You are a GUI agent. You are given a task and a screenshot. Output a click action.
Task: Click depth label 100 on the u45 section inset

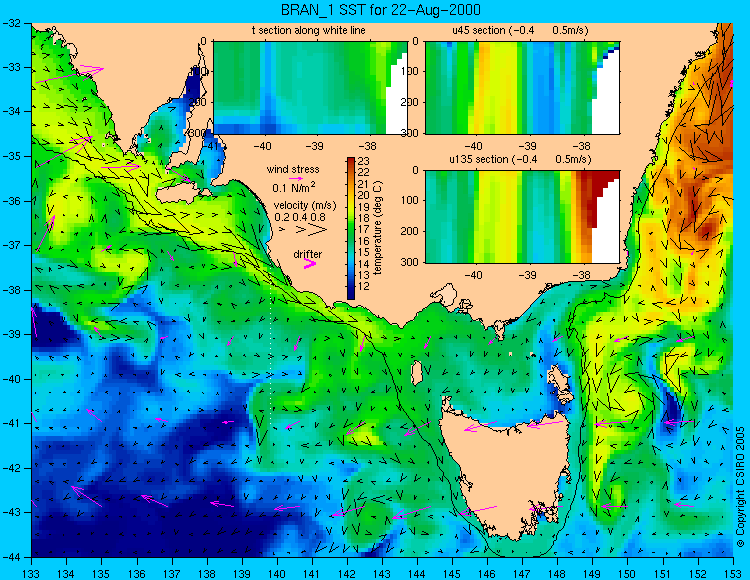pos(409,71)
